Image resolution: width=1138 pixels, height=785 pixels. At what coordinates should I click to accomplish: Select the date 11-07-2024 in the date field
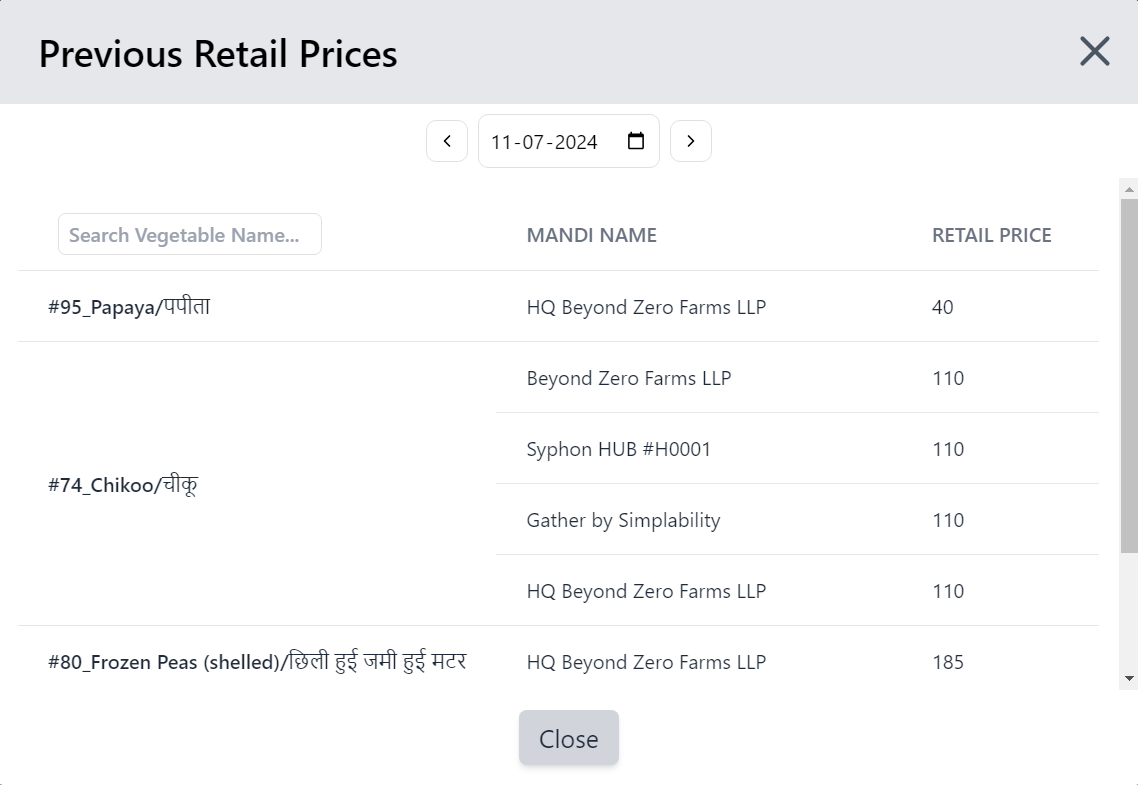coord(543,141)
